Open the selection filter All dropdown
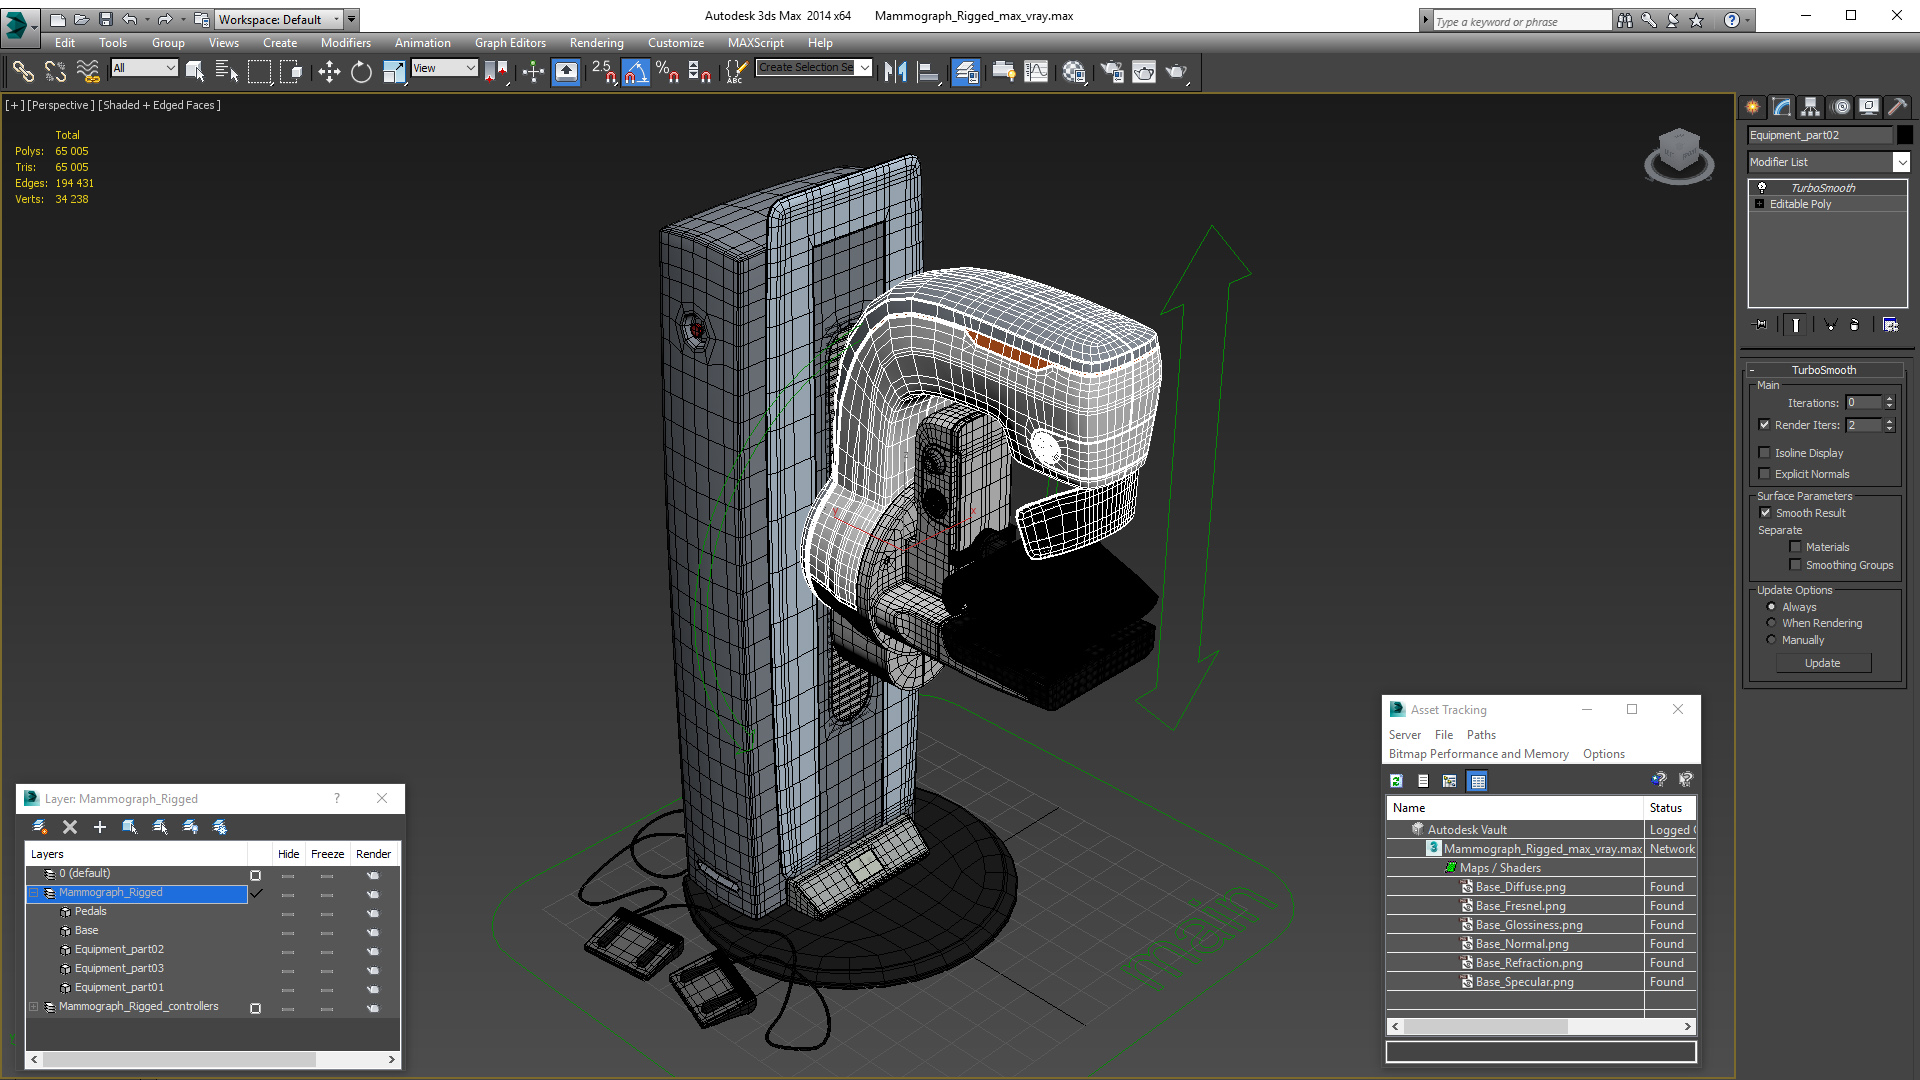The width and height of the screenshot is (1920, 1080). (x=144, y=68)
